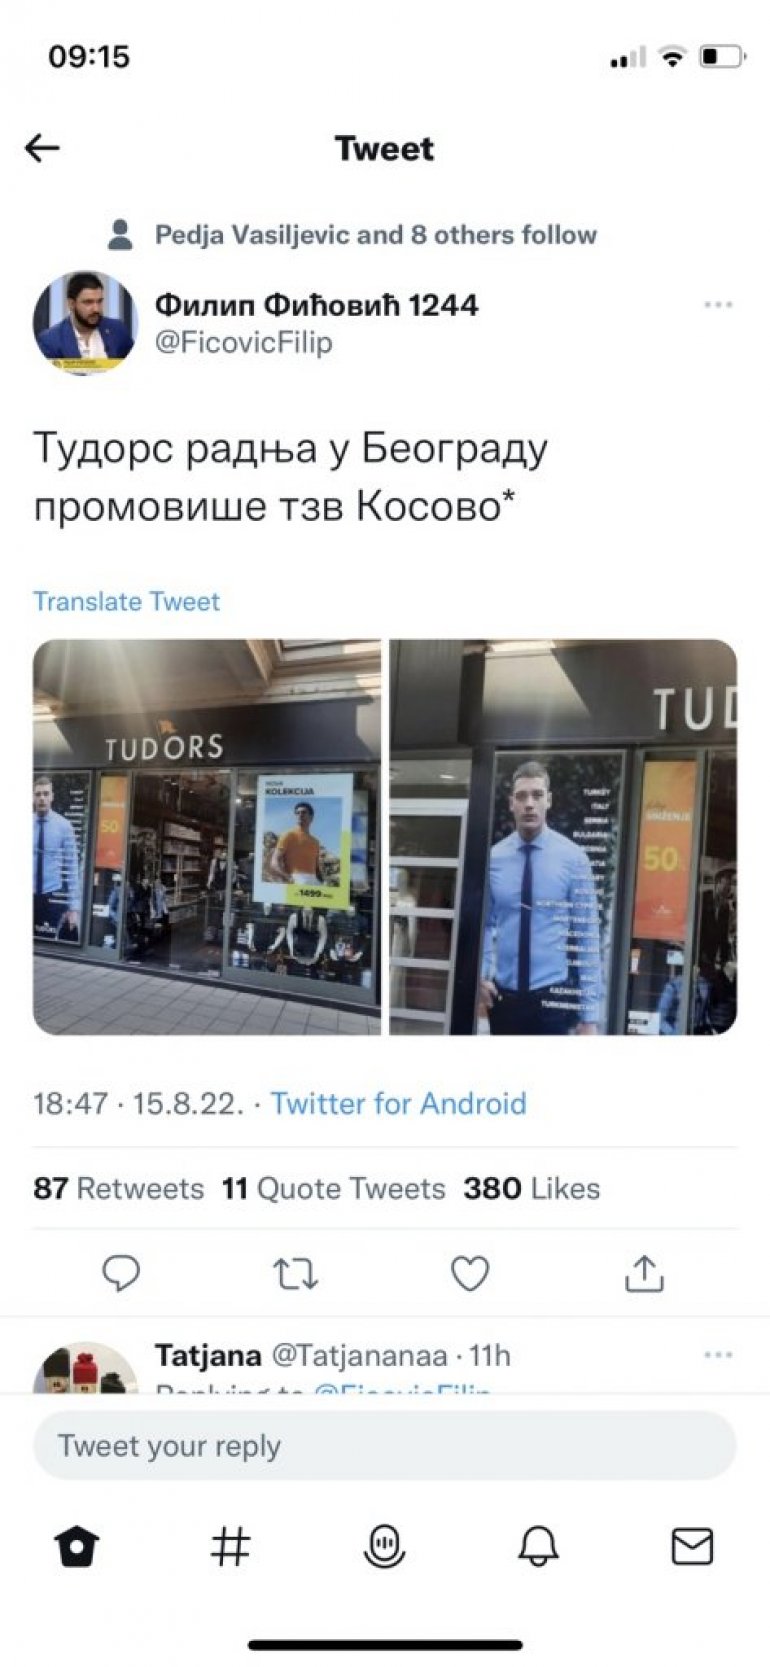View the 87 Retweets list
Viewport: 770px width, 1667px height.
pos(118,1188)
